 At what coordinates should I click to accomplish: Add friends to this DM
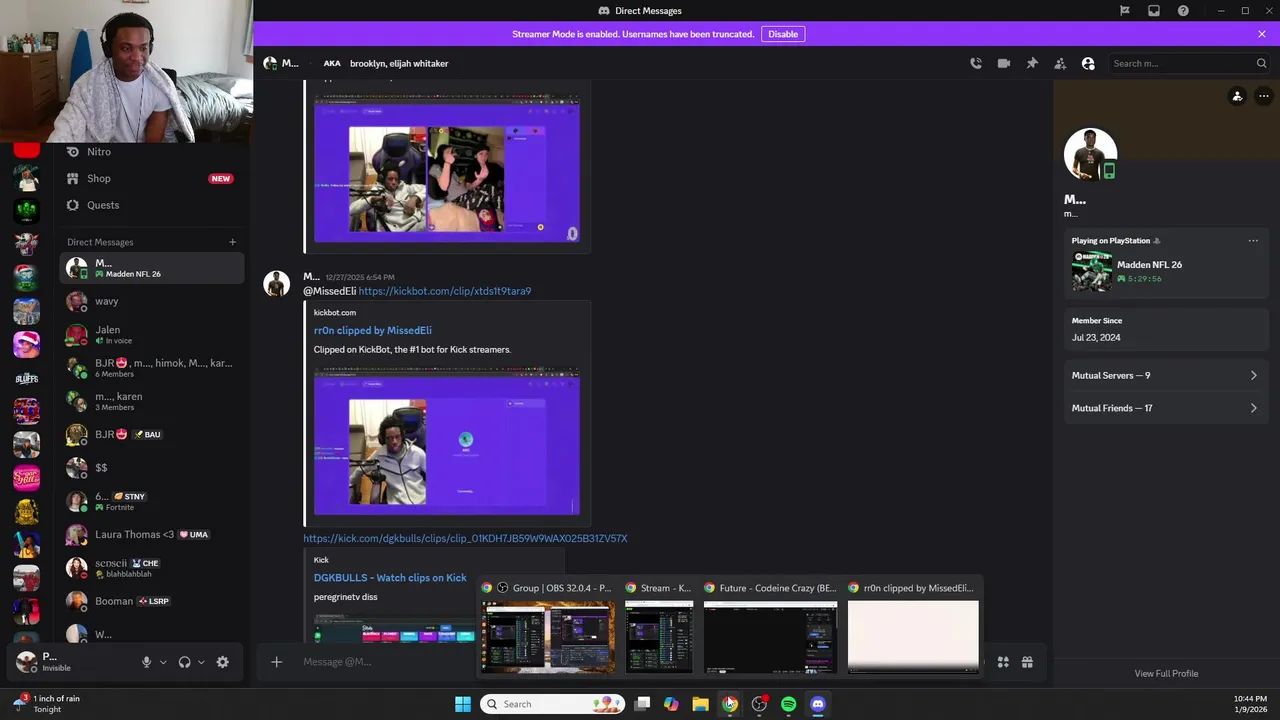pyautogui.click(x=1060, y=63)
